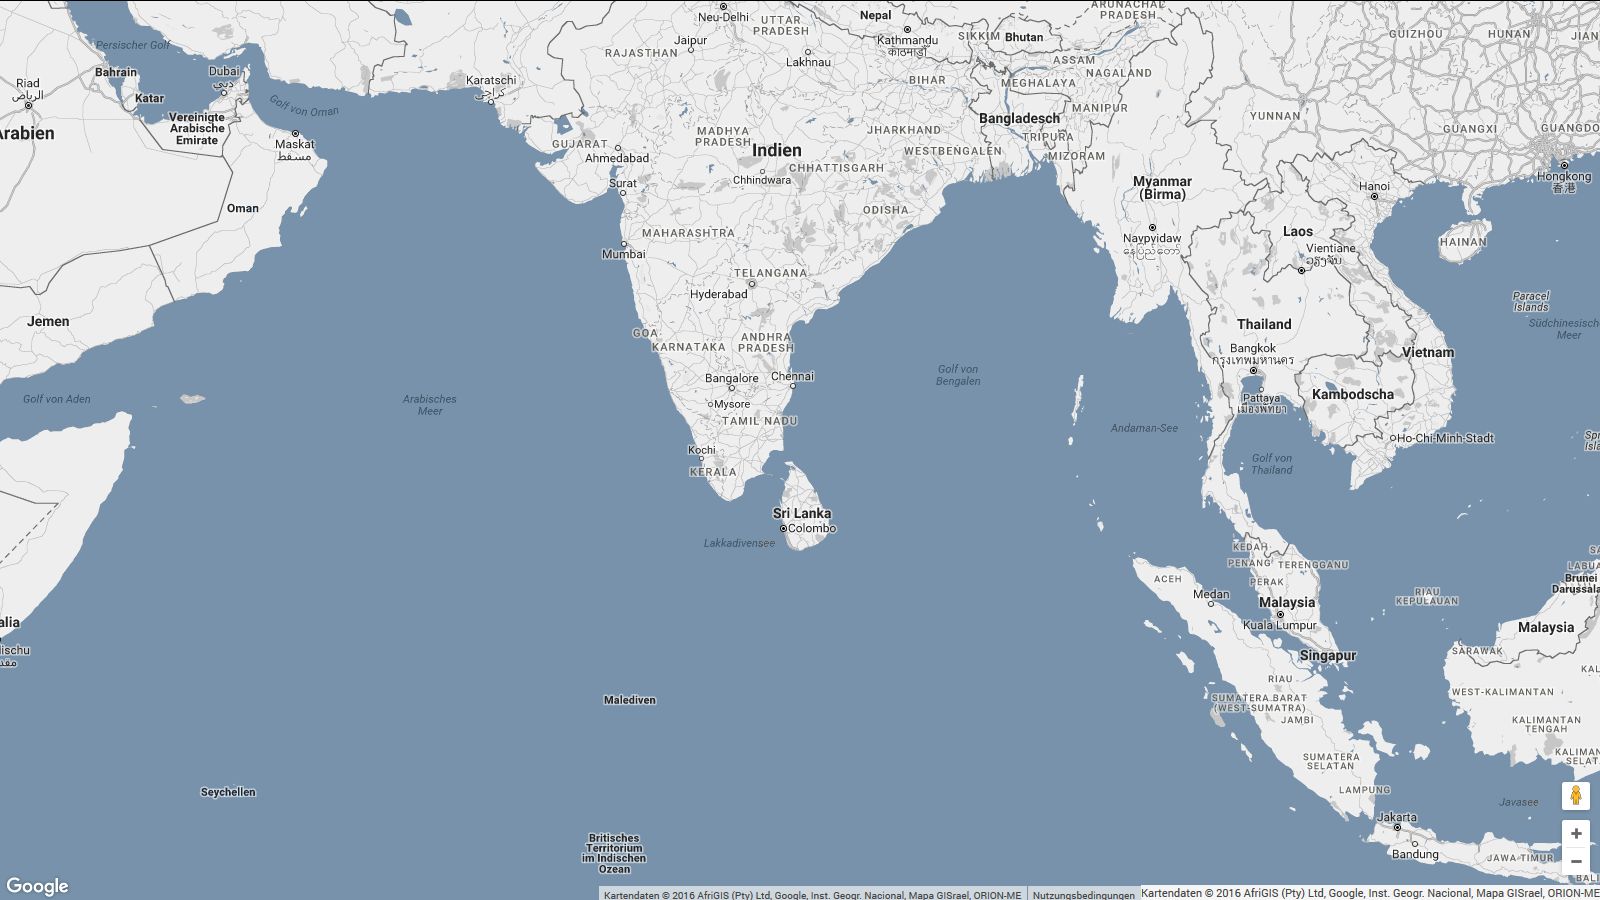Click the Vietnam country label
Viewport: 1600px width, 900px height.
tap(1427, 352)
